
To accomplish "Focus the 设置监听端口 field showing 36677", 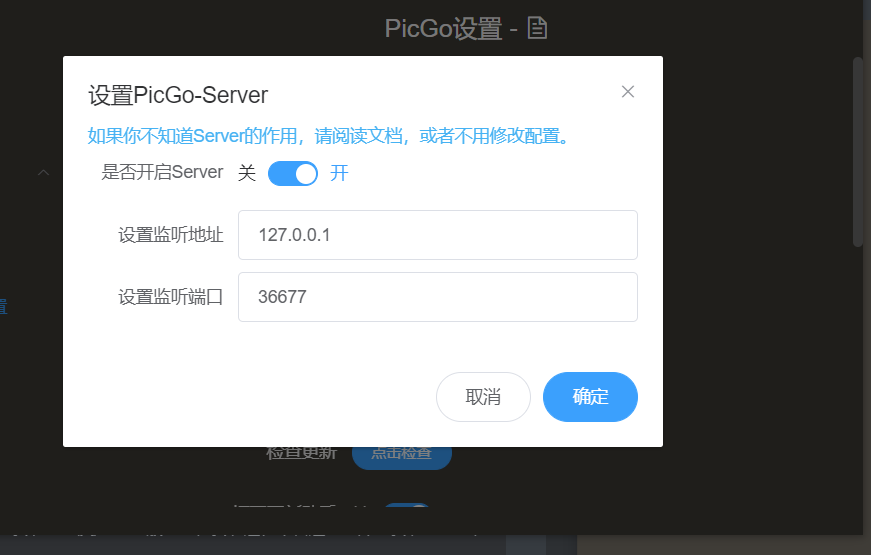I will (x=437, y=297).
